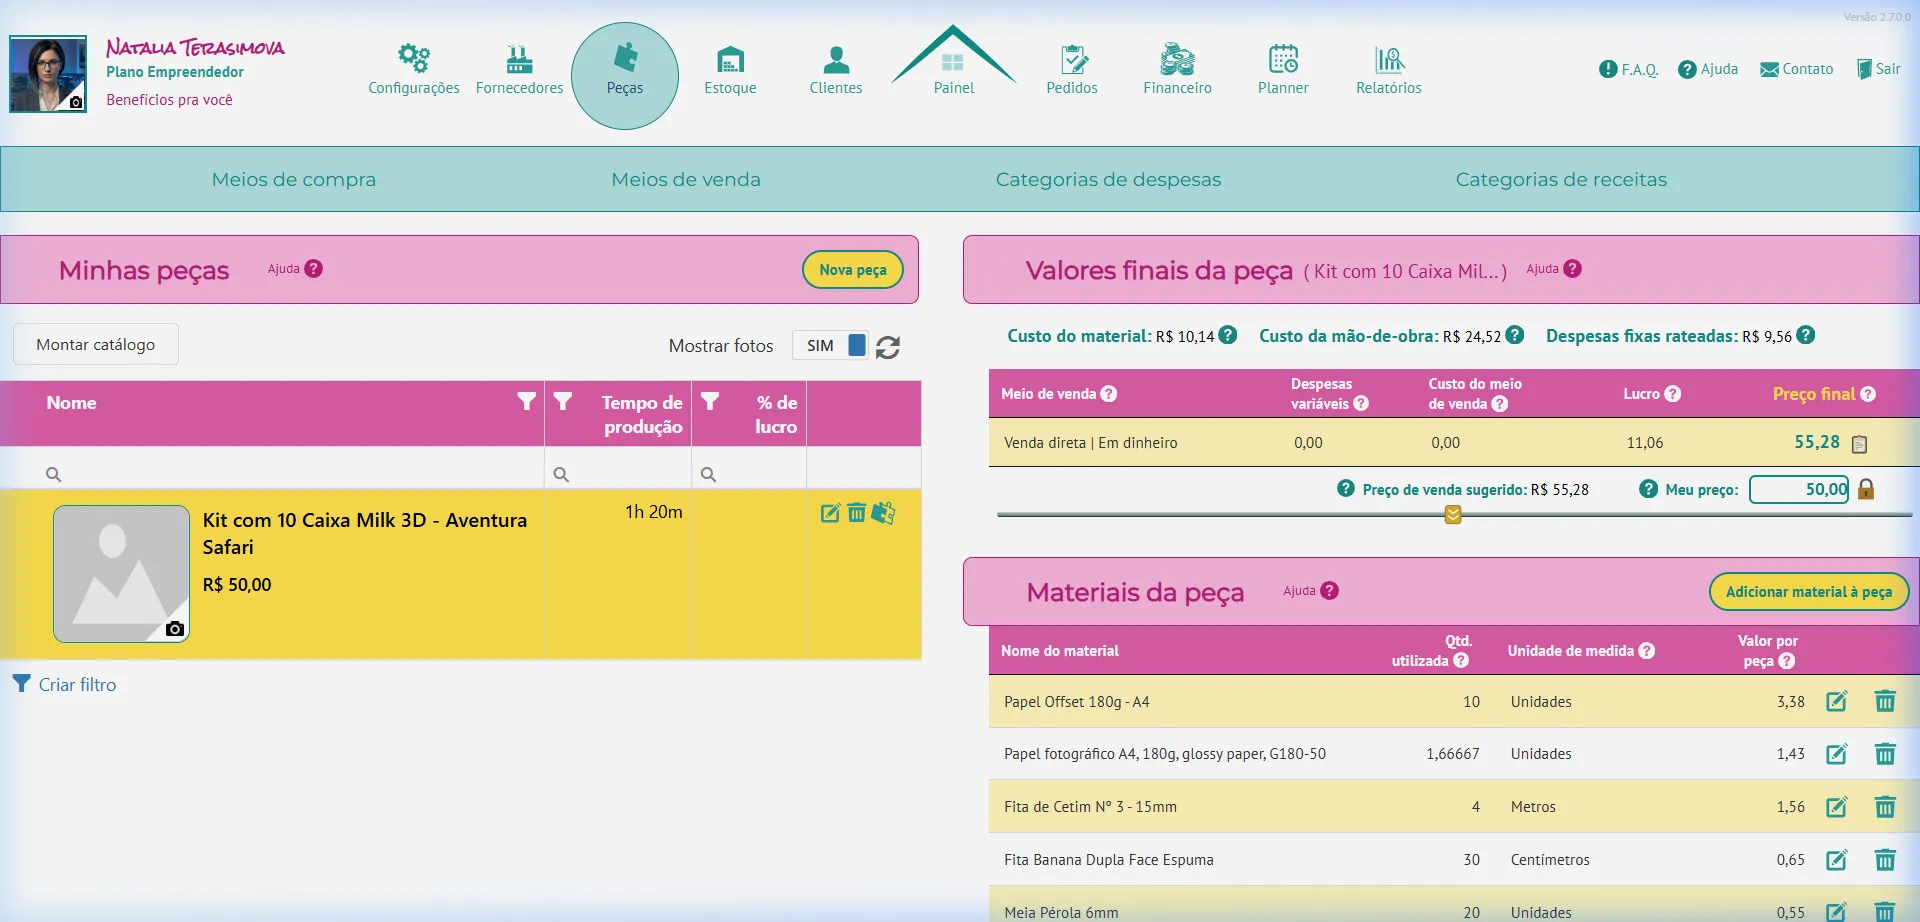
Task: Toggle the filter on the Nome column
Action: [527, 402]
